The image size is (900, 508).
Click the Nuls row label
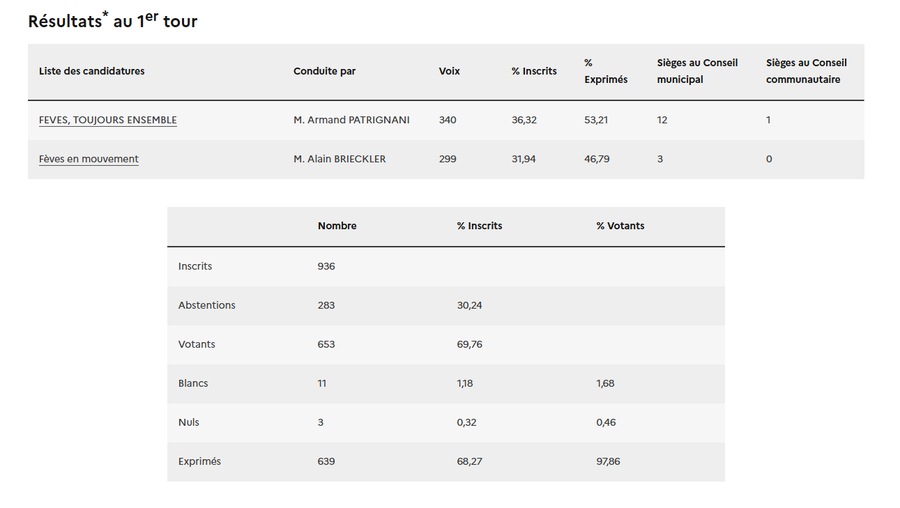pyautogui.click(x=189, y=422)
